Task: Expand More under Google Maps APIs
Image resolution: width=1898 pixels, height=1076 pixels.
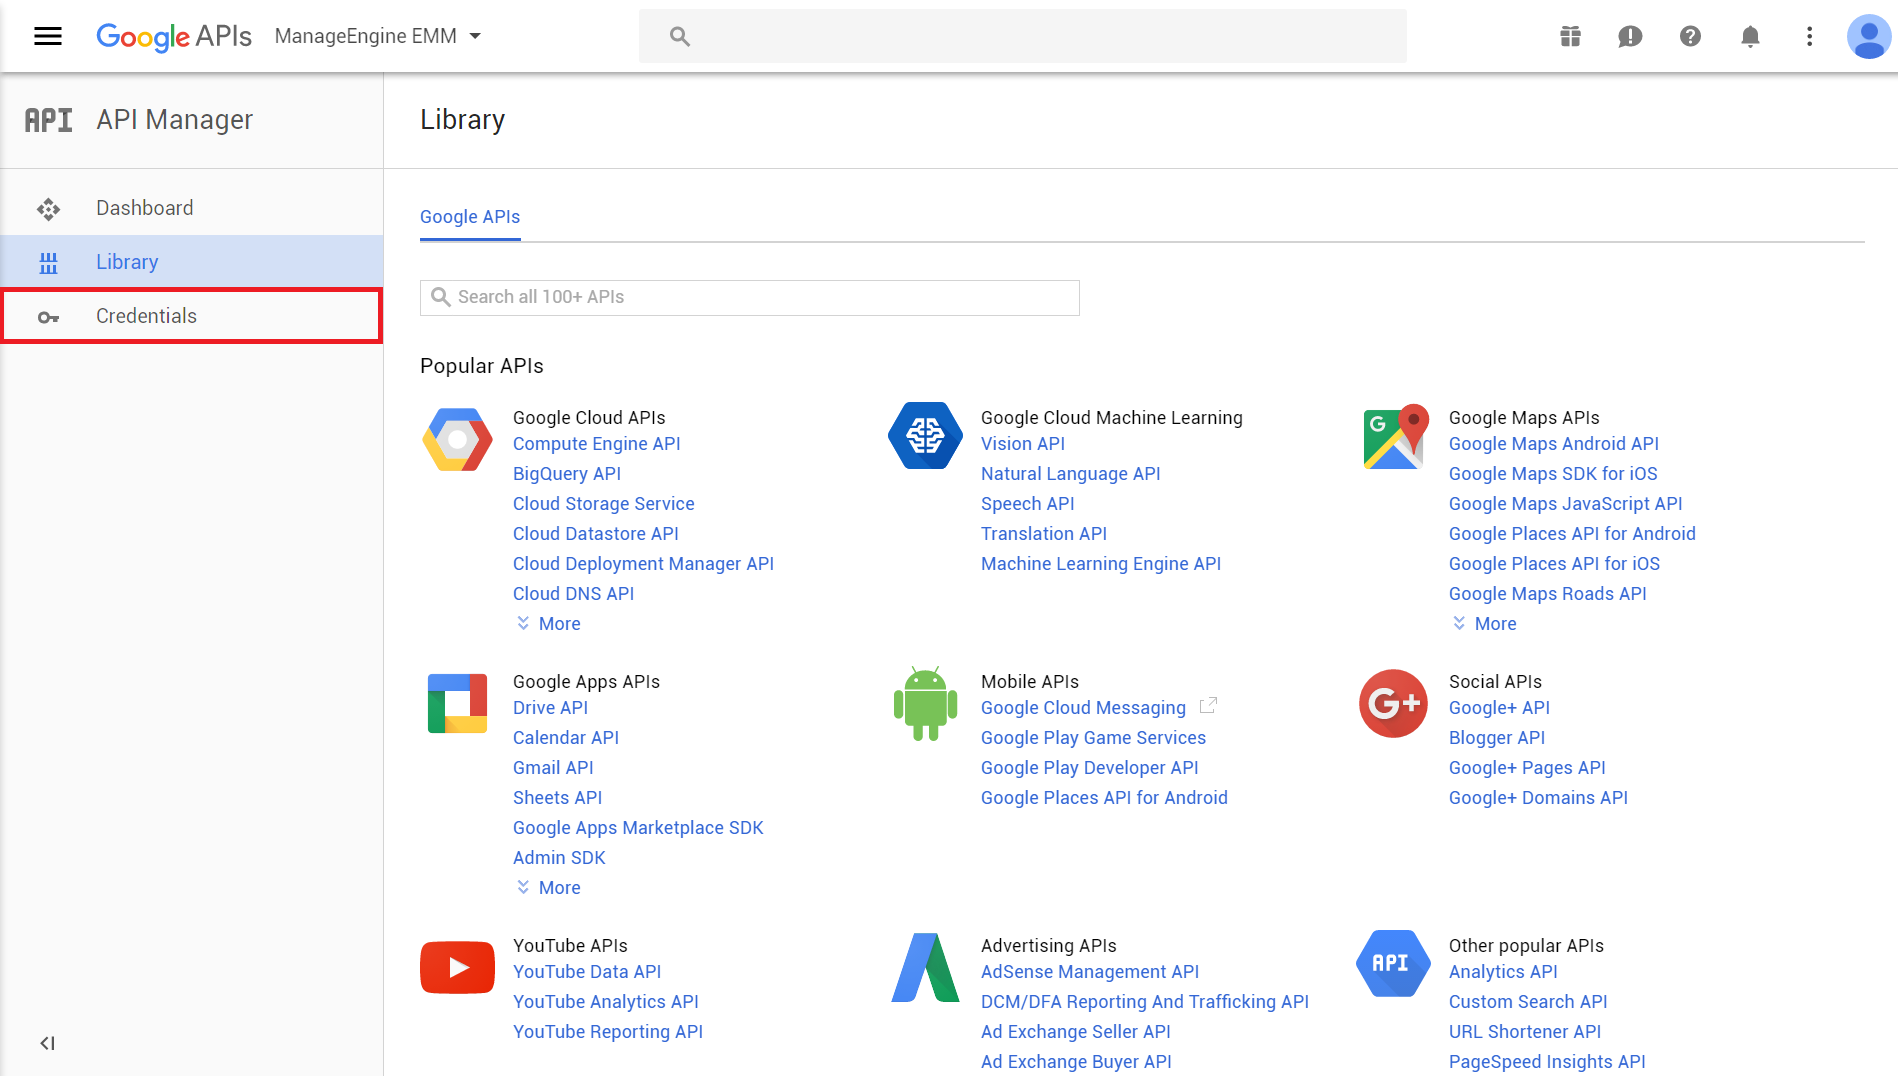Action: [1484, 624]
